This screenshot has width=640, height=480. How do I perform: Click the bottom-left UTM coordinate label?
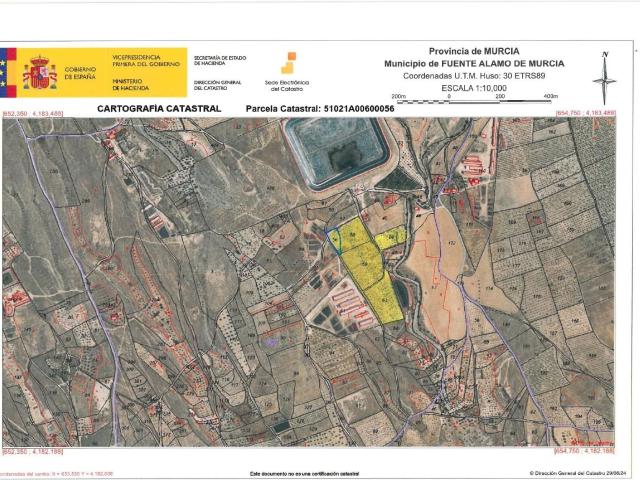click(x=33, y=451)
